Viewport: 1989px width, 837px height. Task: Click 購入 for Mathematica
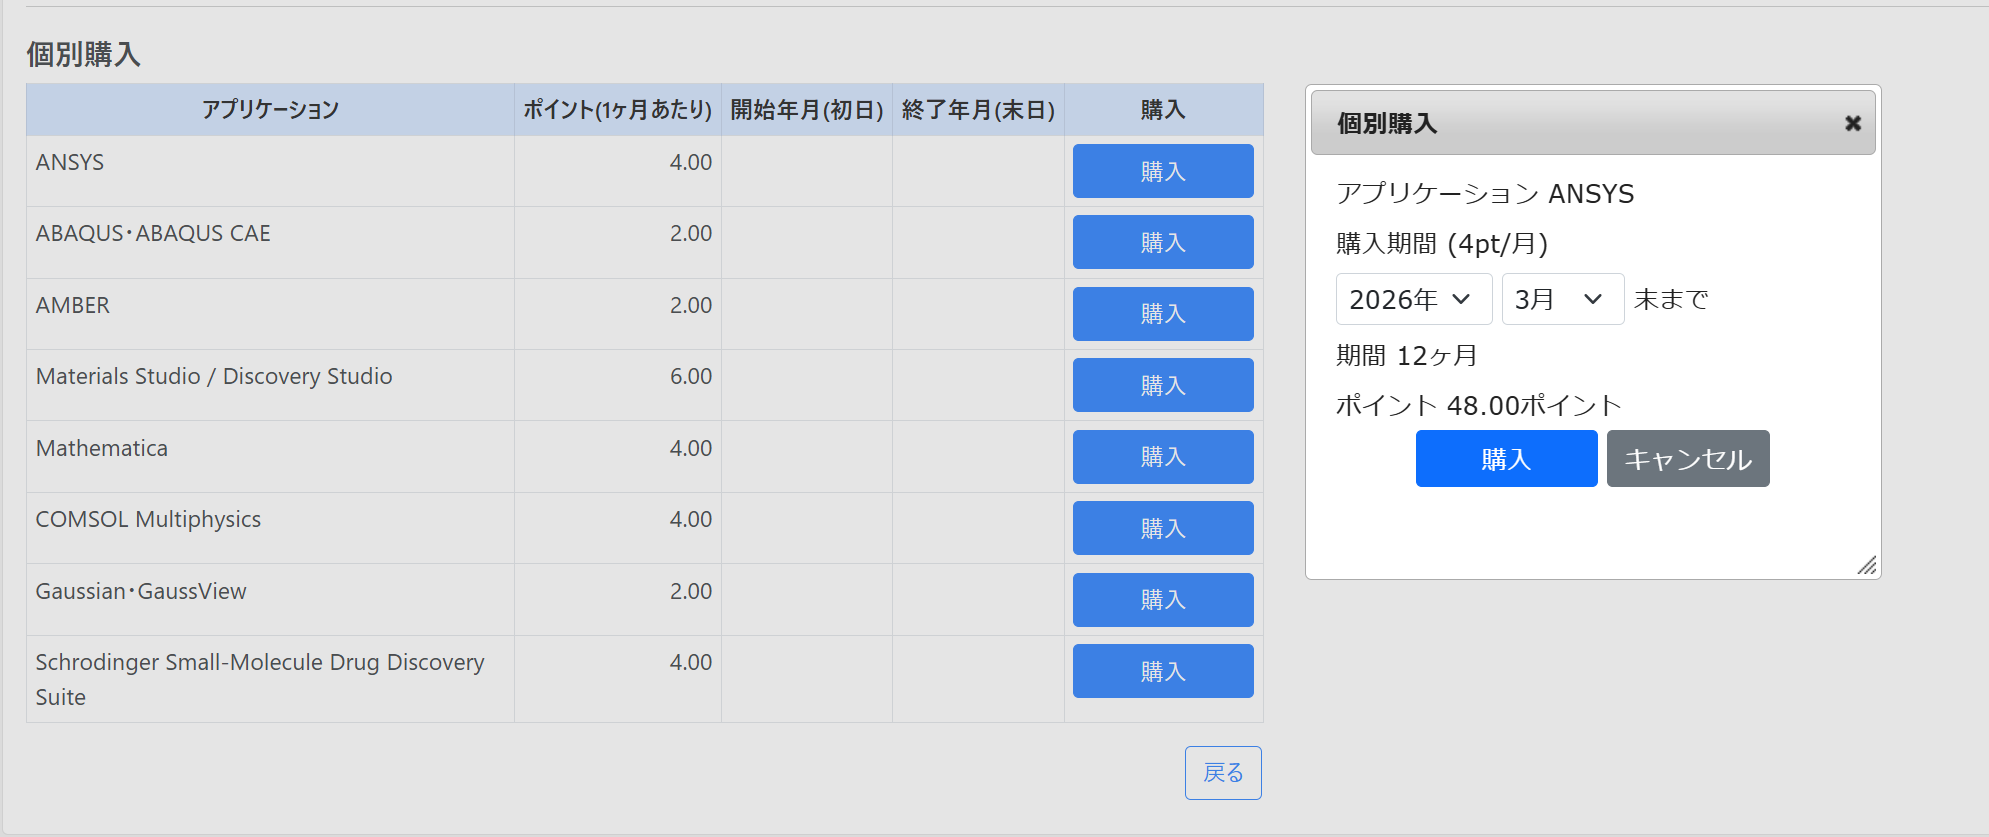point(1162,457)
